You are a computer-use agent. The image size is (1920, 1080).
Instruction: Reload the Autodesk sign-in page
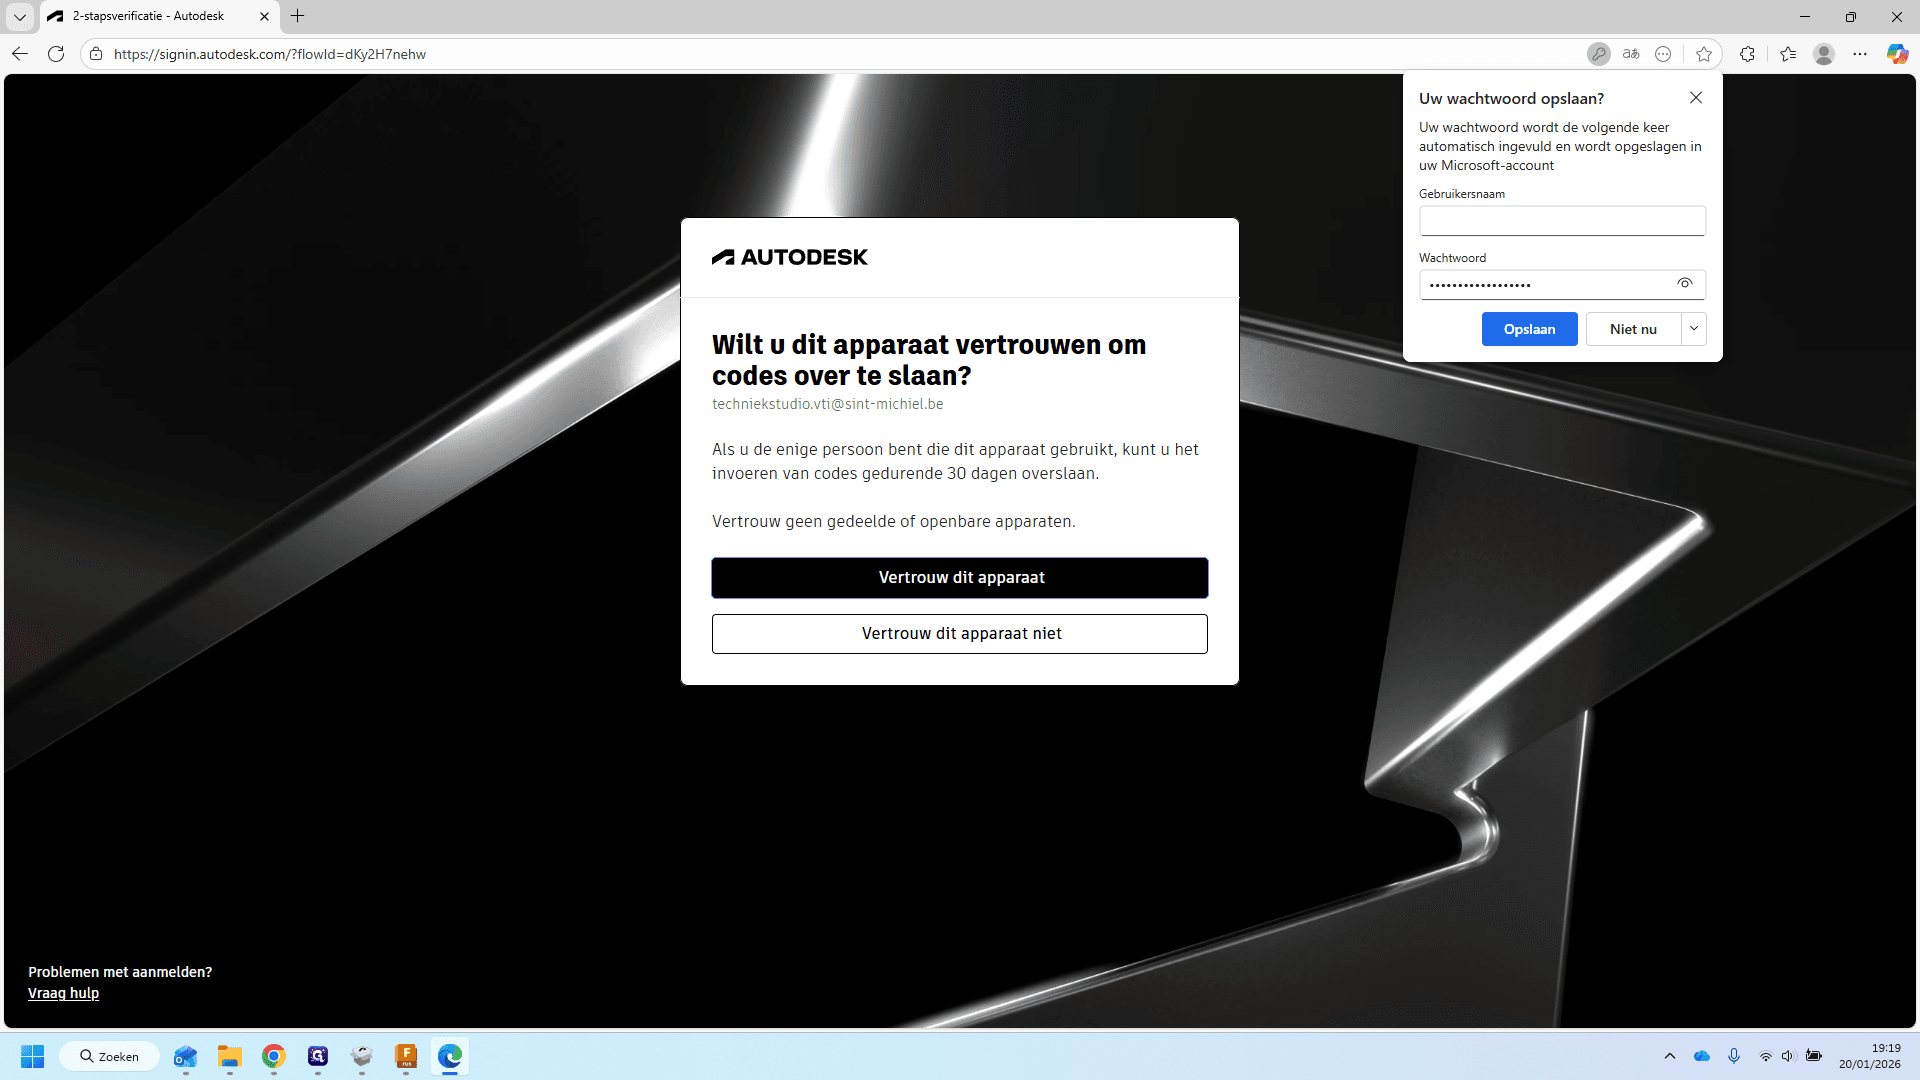tap(56, 54)
